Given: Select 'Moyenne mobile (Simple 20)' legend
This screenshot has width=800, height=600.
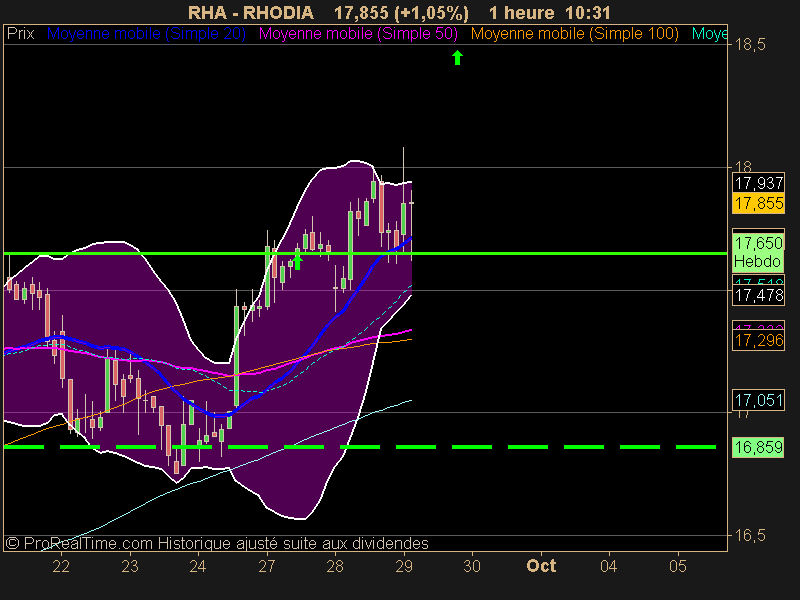Looking at the screenshot, I should click(146, 34).
